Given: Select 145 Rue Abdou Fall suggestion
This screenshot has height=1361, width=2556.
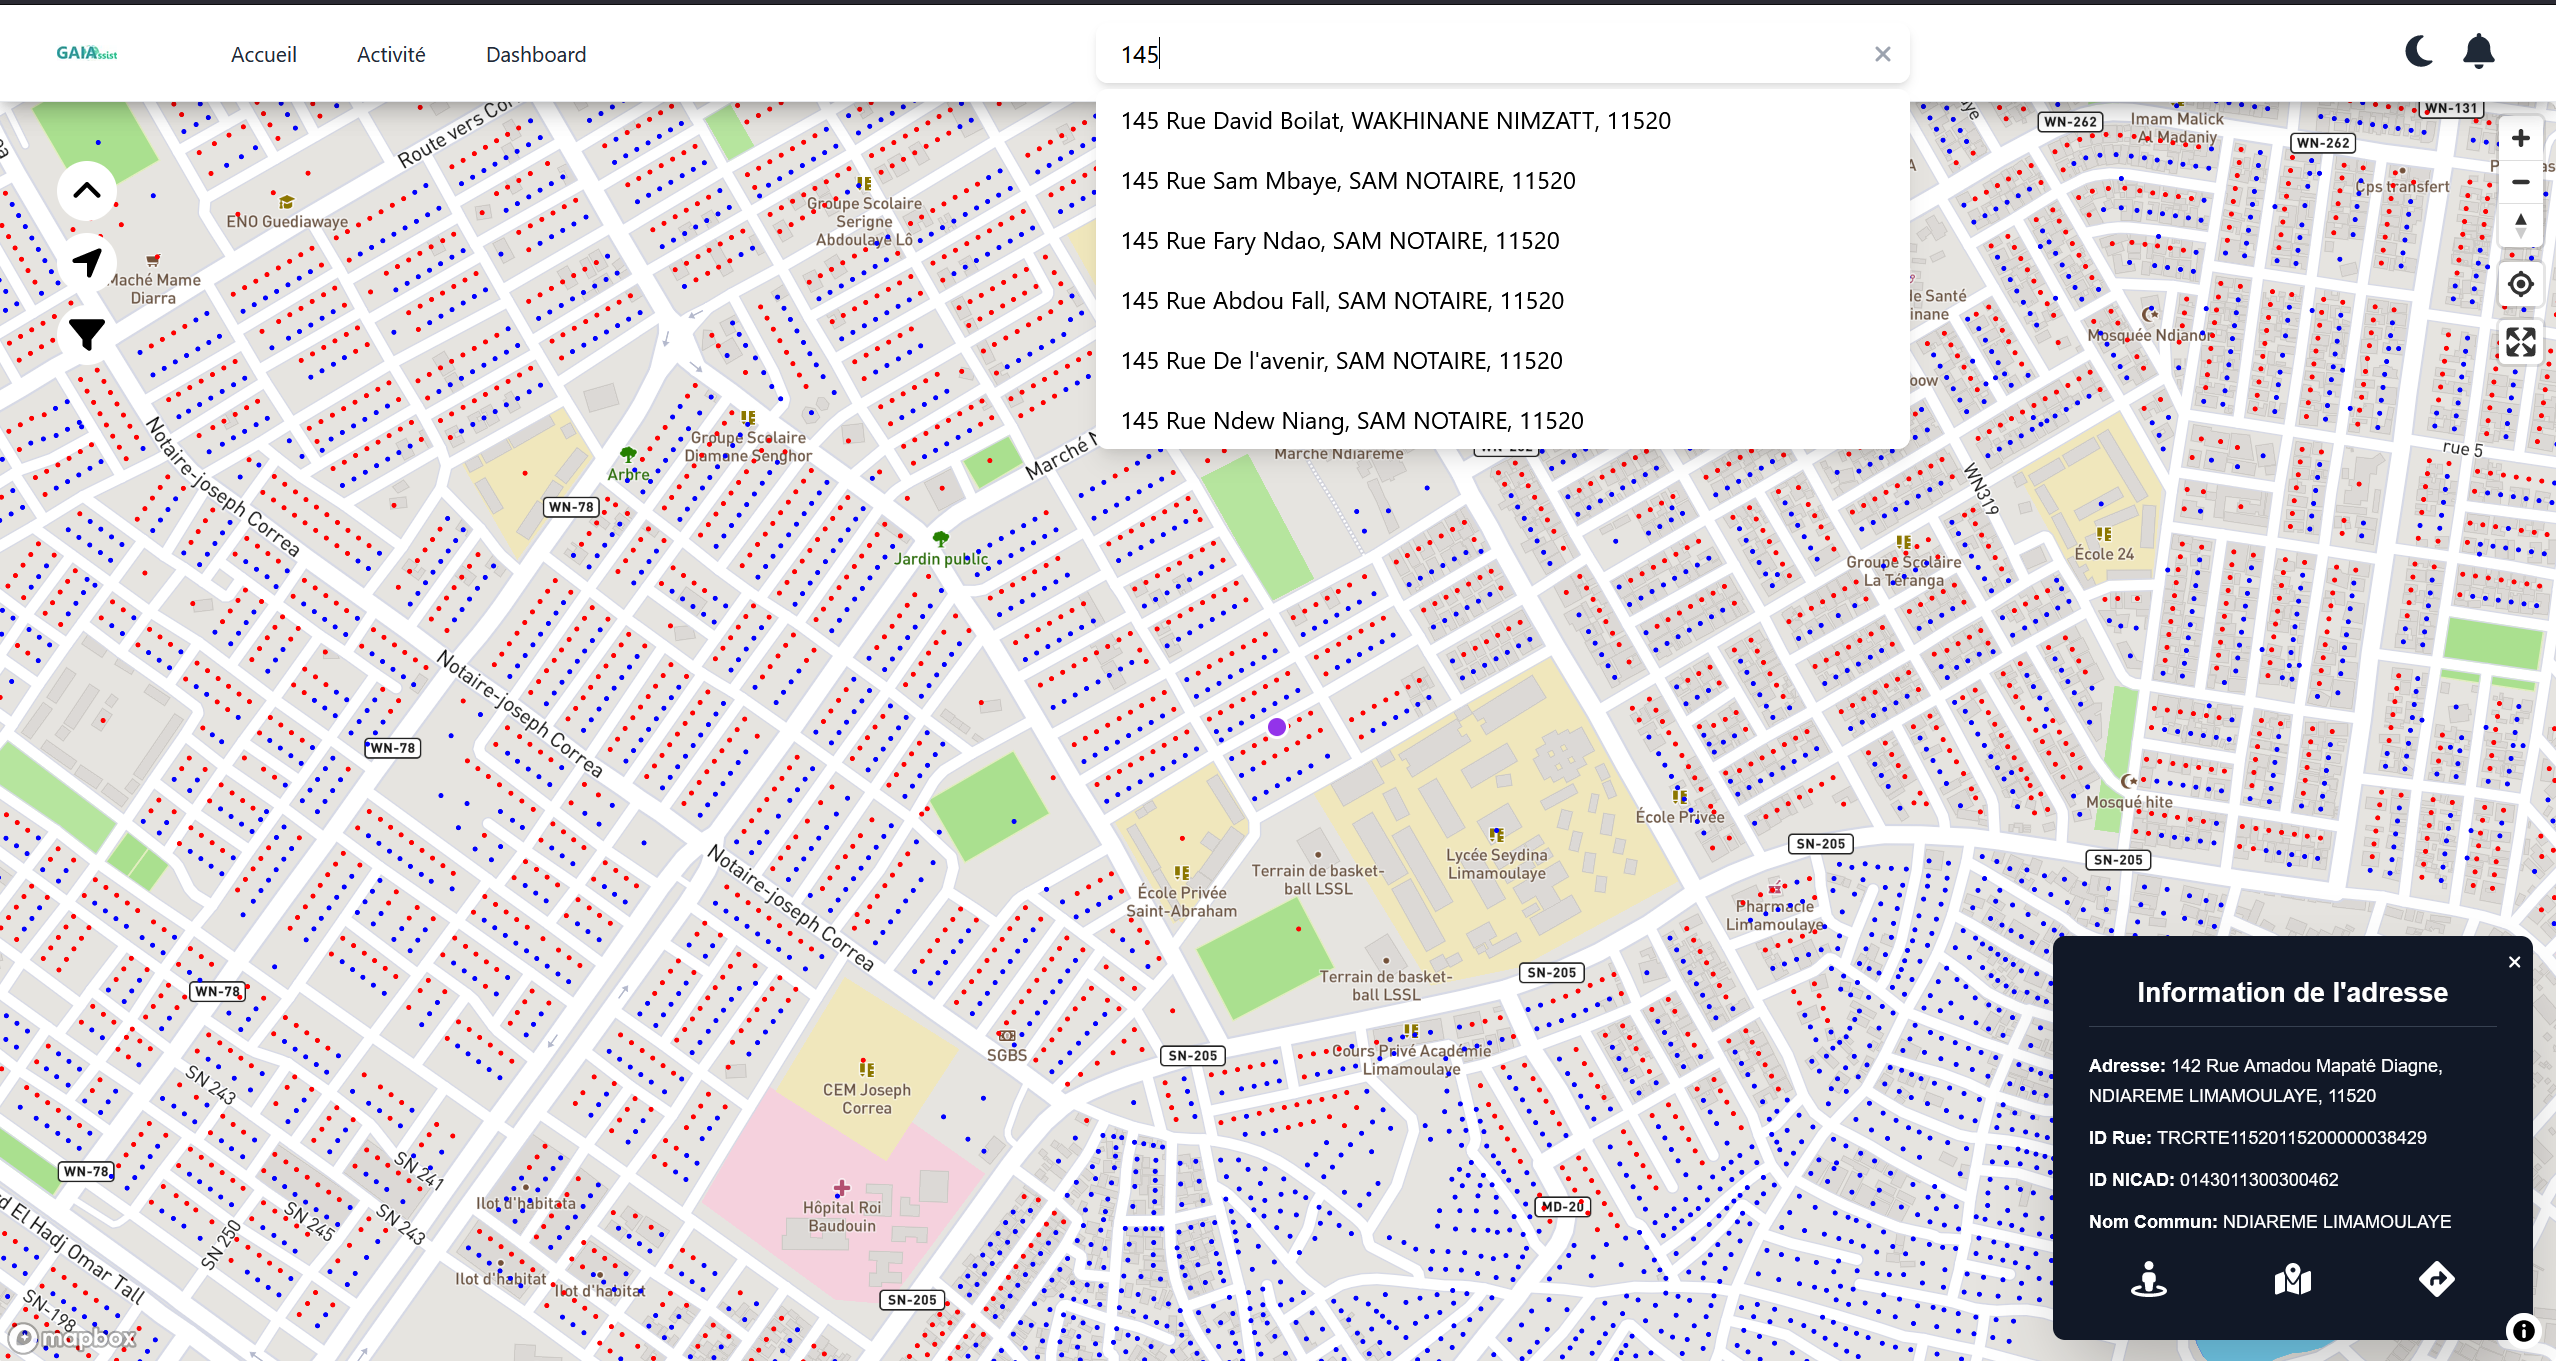Looking at the screenshot, I should pos(1502,301).
